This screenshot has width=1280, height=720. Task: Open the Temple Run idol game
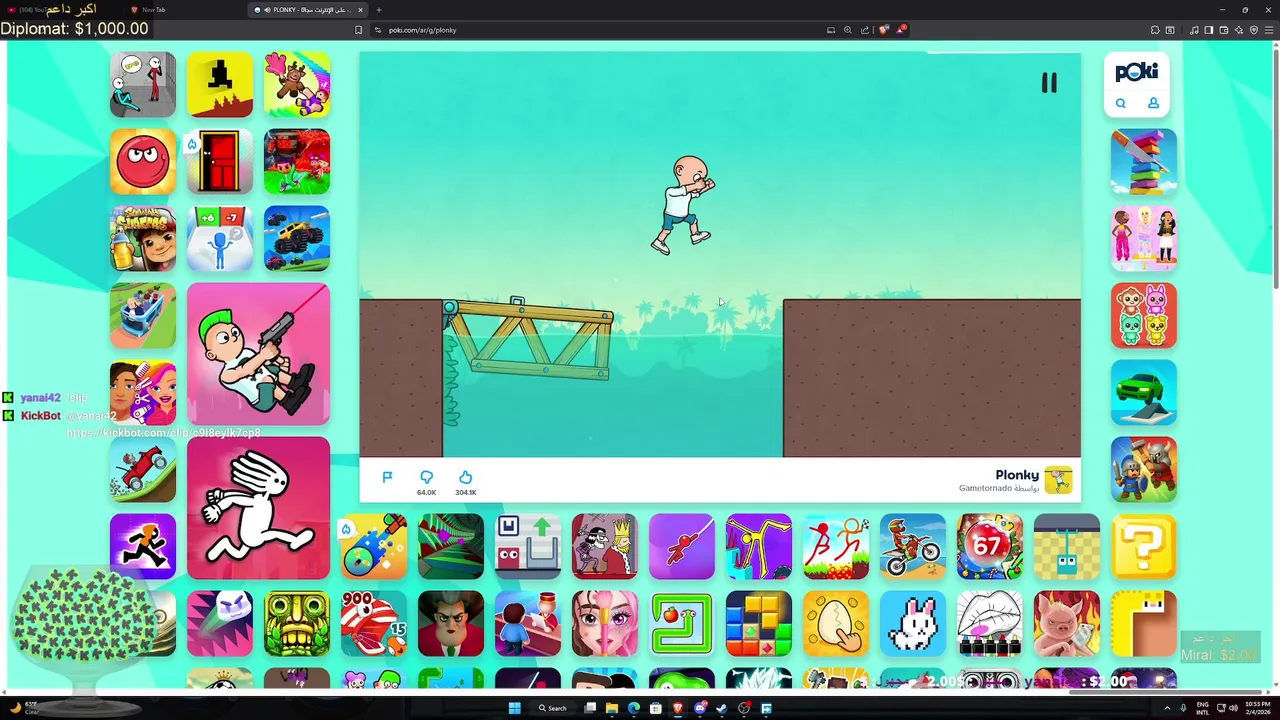297,623
